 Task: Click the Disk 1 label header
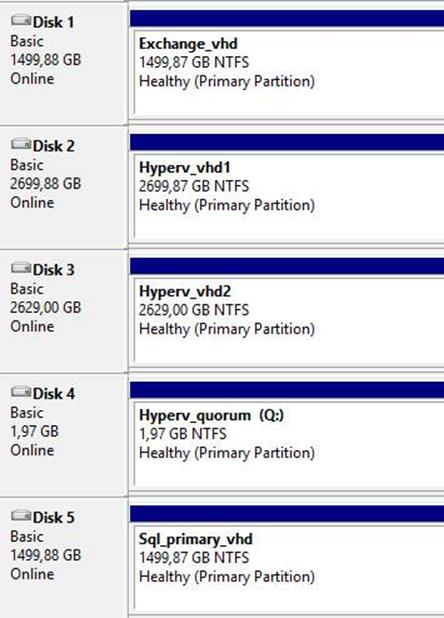click(54, 22)
